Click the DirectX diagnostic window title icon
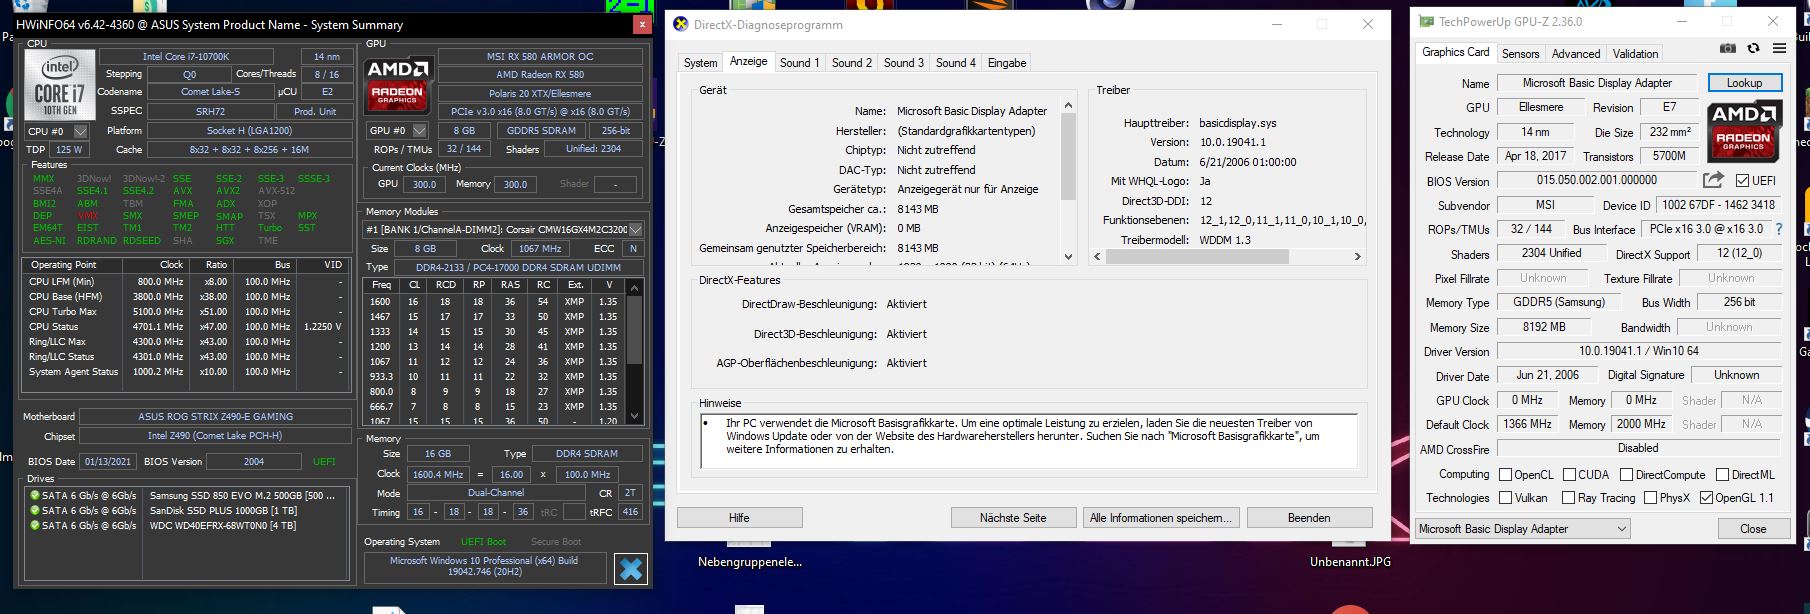This screenshot has width=1810, height=614. pos(680,24)
